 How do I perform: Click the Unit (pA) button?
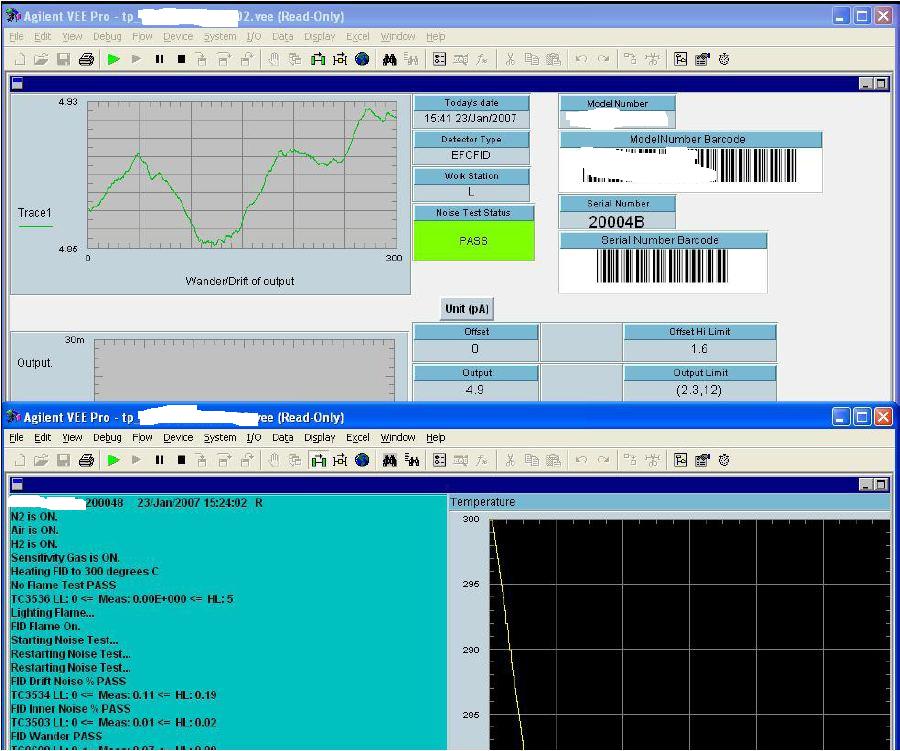467,309
